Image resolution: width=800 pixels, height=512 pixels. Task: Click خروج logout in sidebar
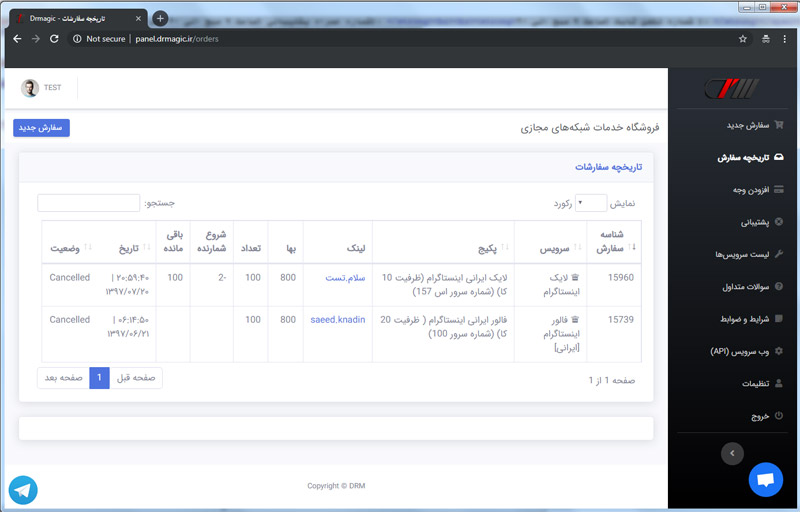click(x=767, y=416)
